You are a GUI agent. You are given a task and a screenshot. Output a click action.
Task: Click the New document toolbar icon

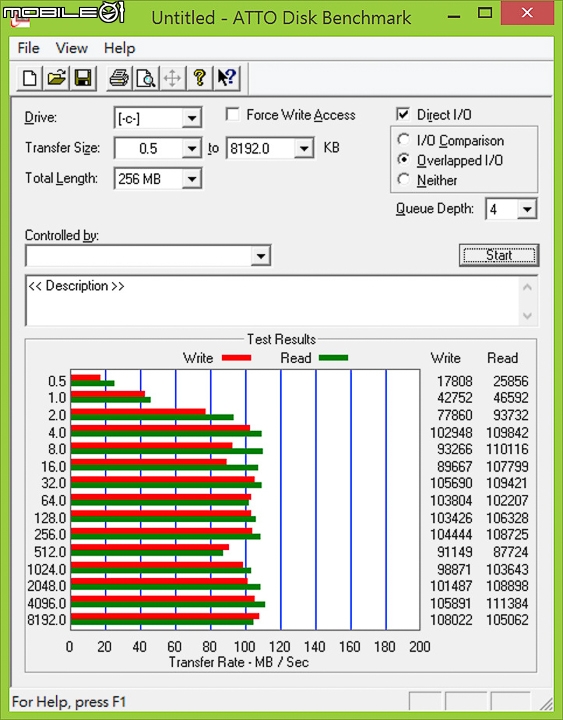pyautogui.click(x=30, y=78)
